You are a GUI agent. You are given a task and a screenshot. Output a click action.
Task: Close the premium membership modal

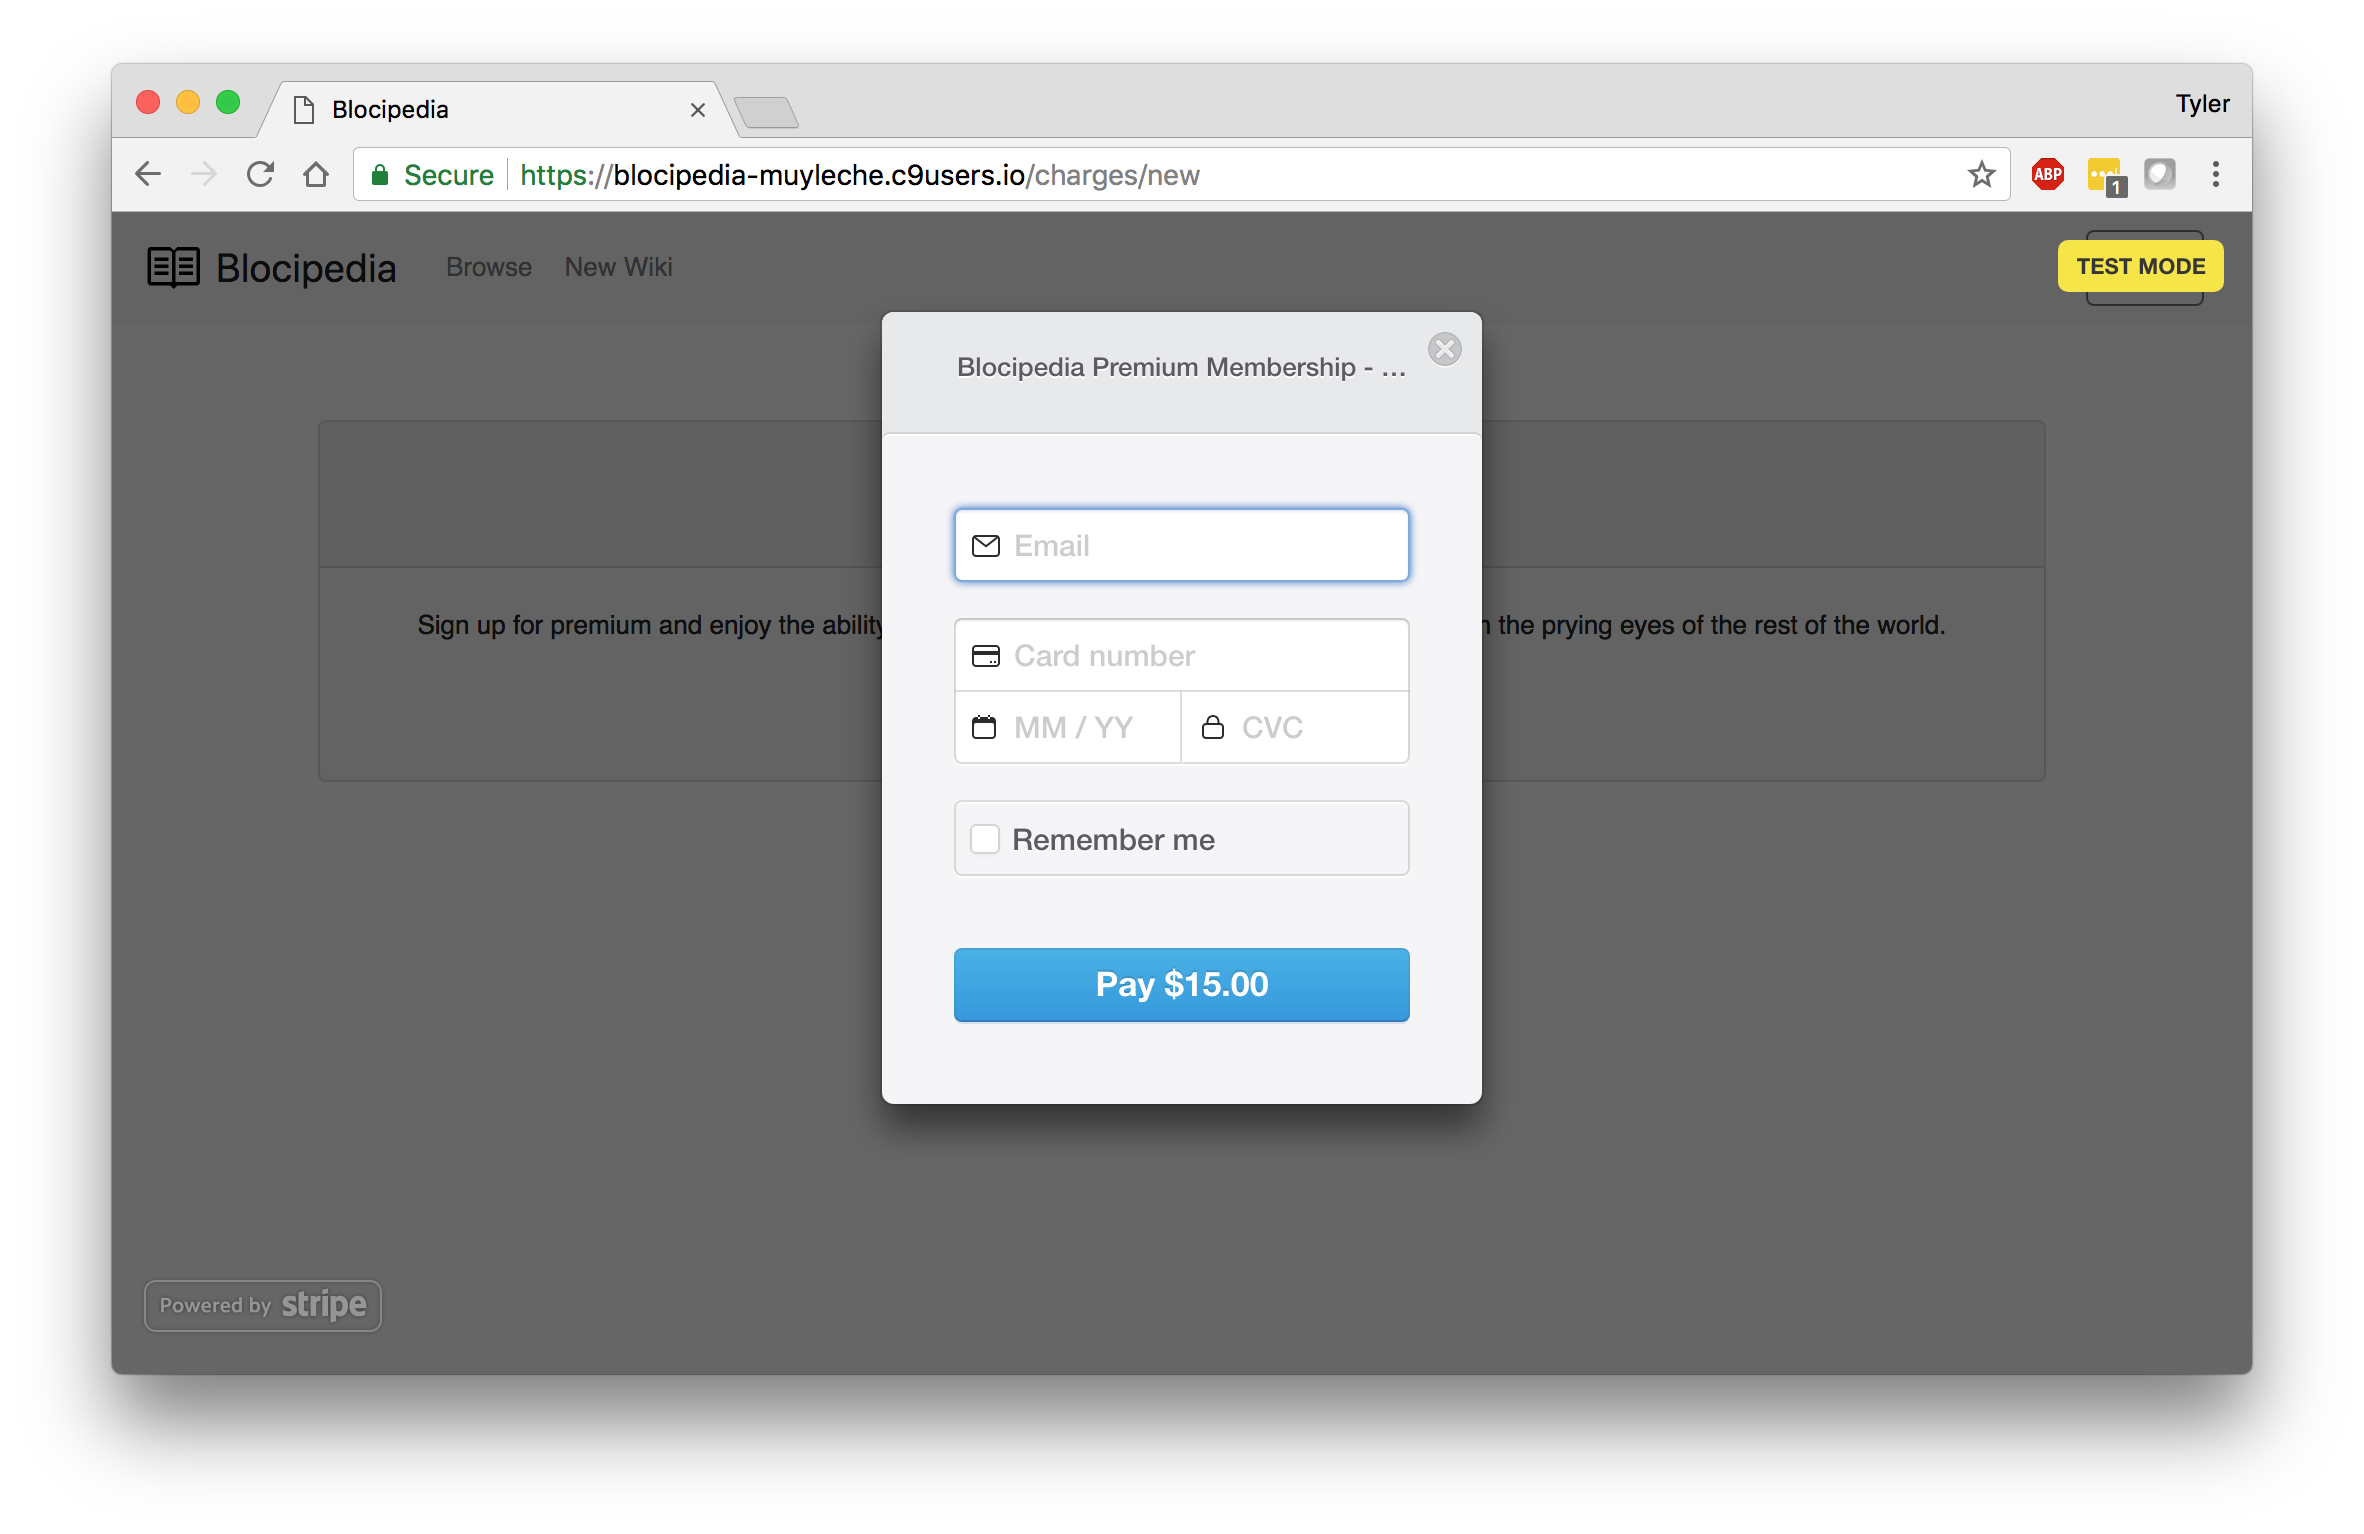click(1446, 350)
